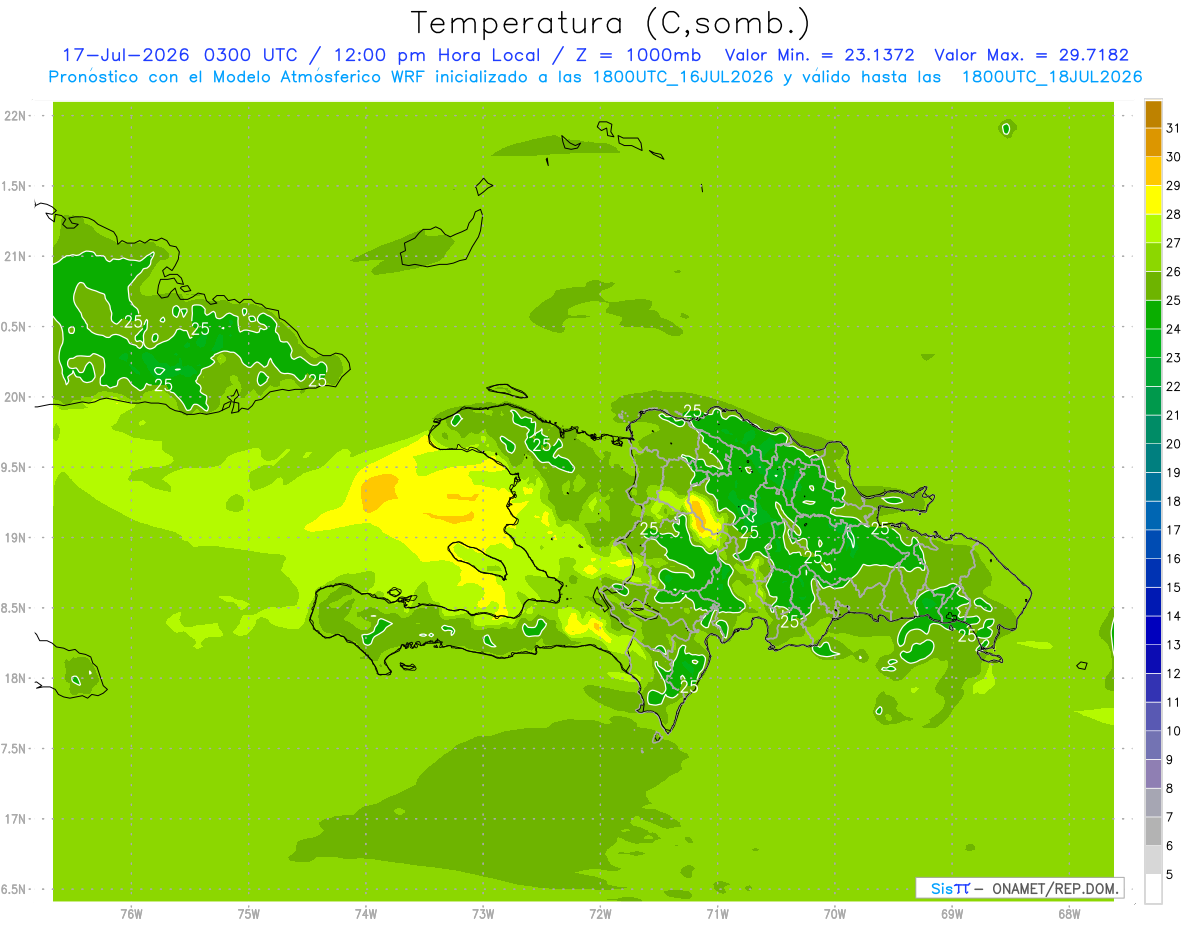Click the '71W' longitude axis label

pyautogui.click(x=717, y=913)
